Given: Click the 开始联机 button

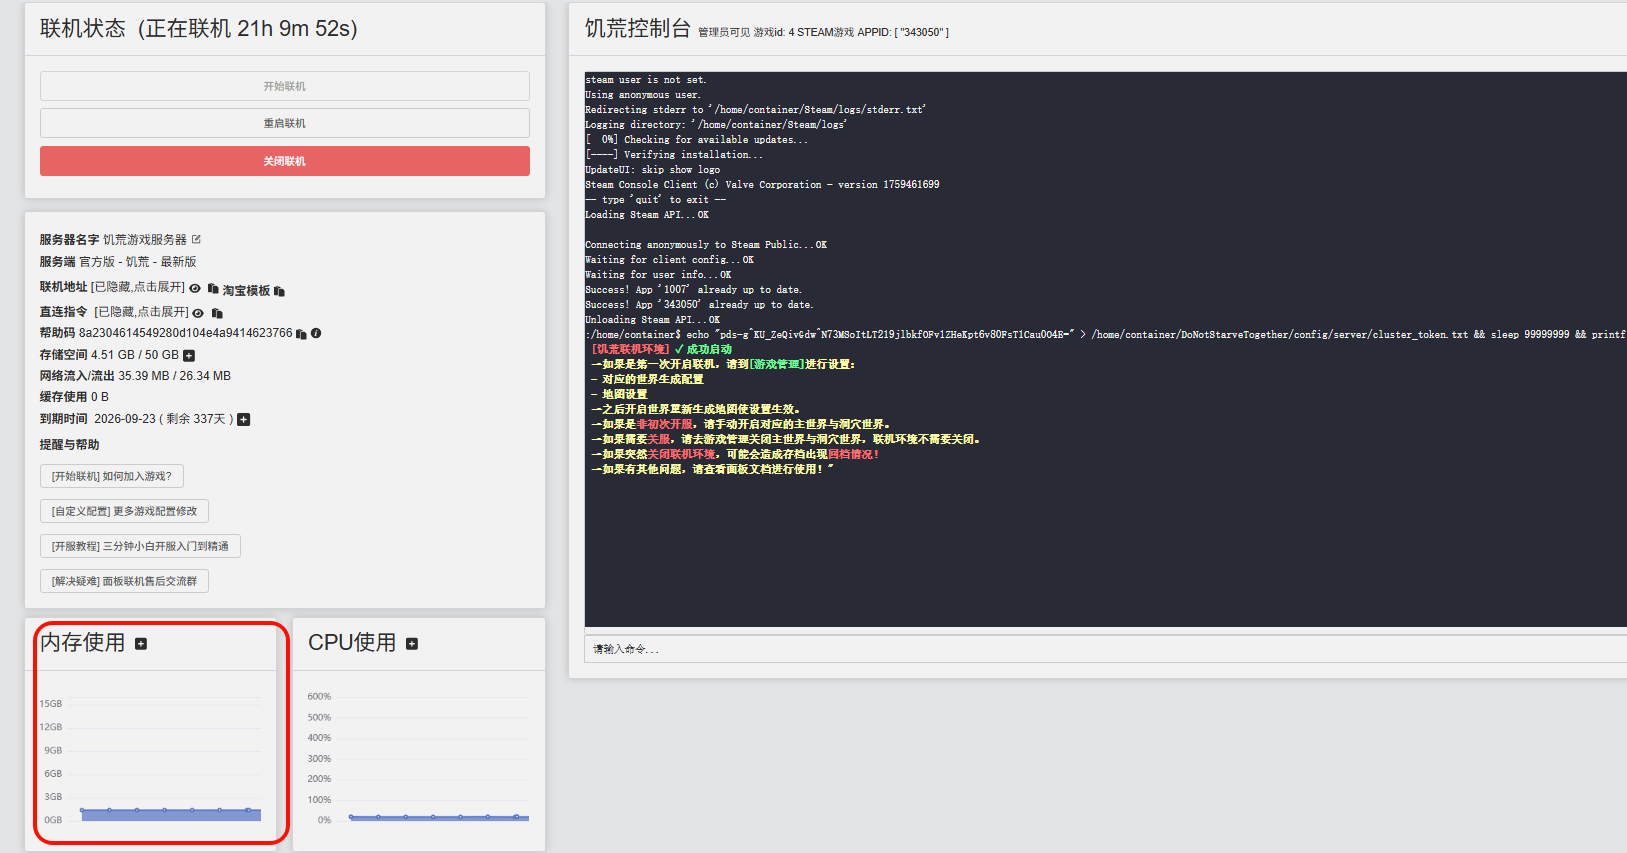Looking at the screenshot, I should click(x=285, y=86).
